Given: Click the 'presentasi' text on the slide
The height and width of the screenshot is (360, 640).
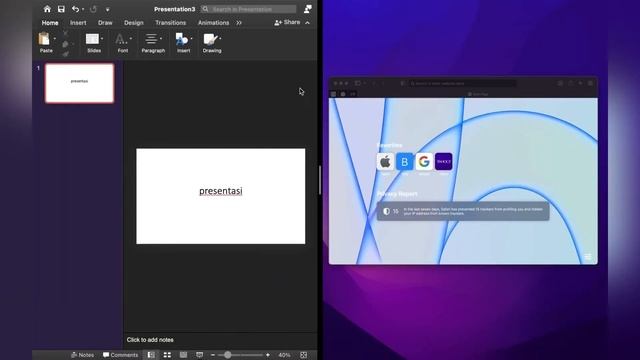Looking at the screenshot, I should (221, 191).
